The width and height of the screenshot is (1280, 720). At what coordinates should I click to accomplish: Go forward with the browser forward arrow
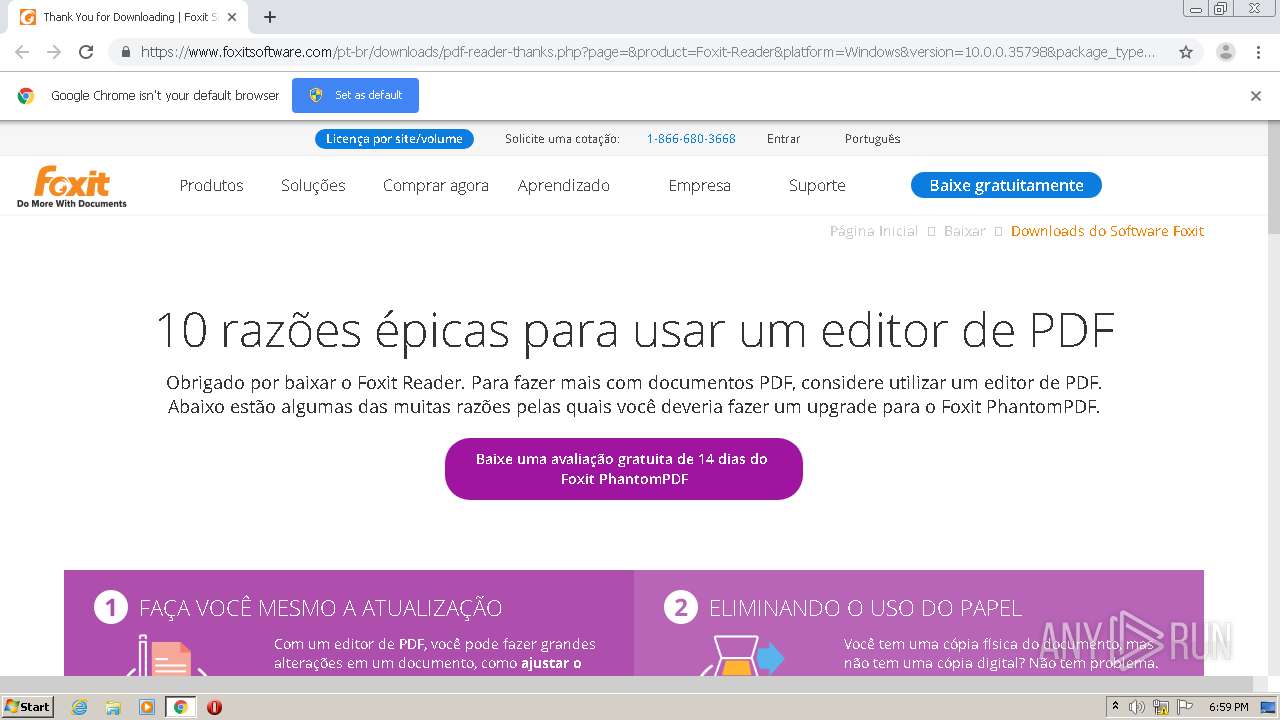tap(54, 52)
